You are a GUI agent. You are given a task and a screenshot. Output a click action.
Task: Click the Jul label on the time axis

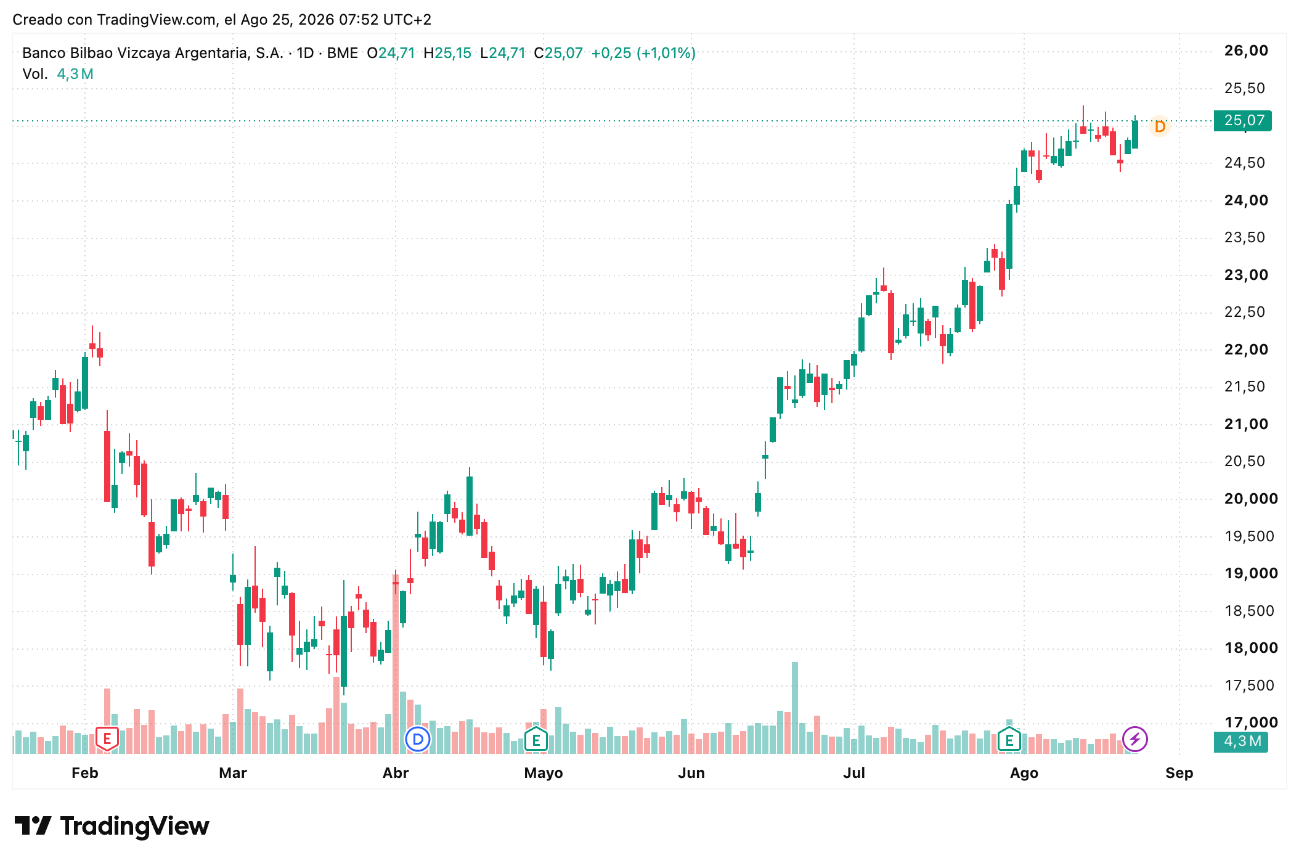853,773
